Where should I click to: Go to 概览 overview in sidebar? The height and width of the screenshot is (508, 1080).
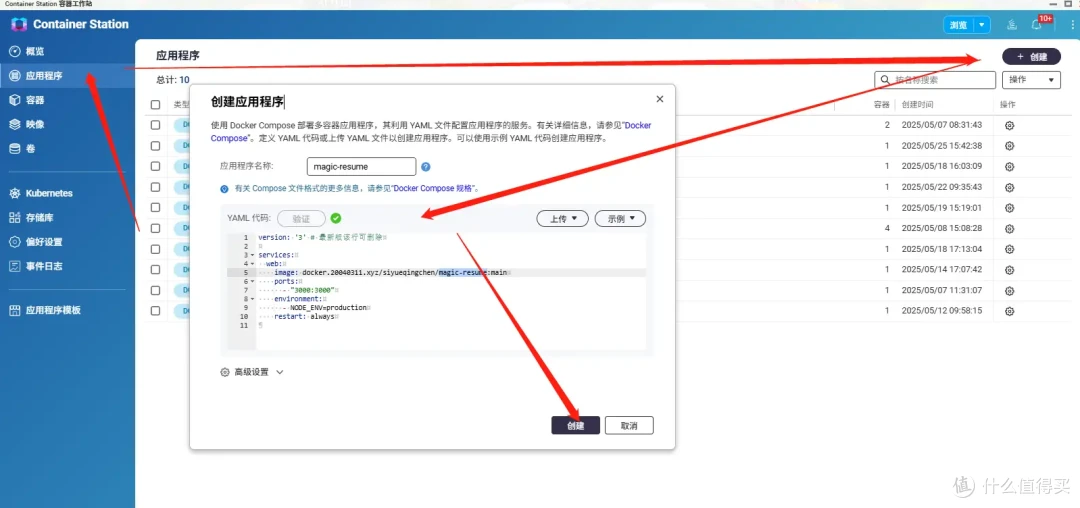pos(67,52)
